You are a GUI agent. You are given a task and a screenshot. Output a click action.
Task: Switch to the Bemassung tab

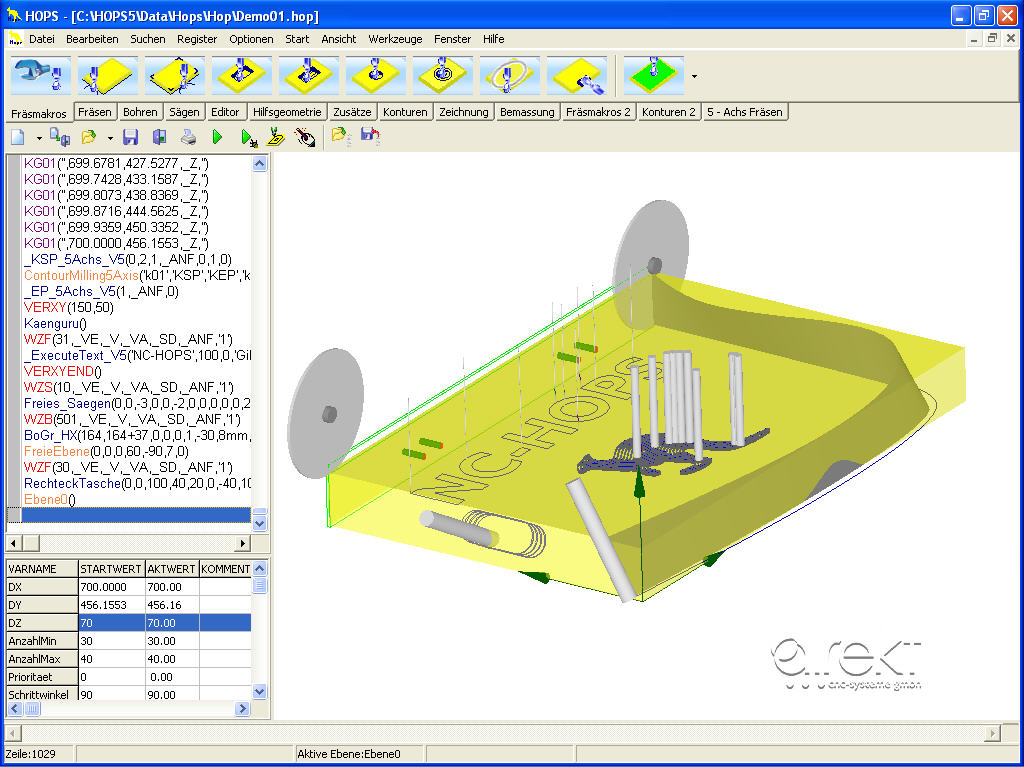pos(527,112)
